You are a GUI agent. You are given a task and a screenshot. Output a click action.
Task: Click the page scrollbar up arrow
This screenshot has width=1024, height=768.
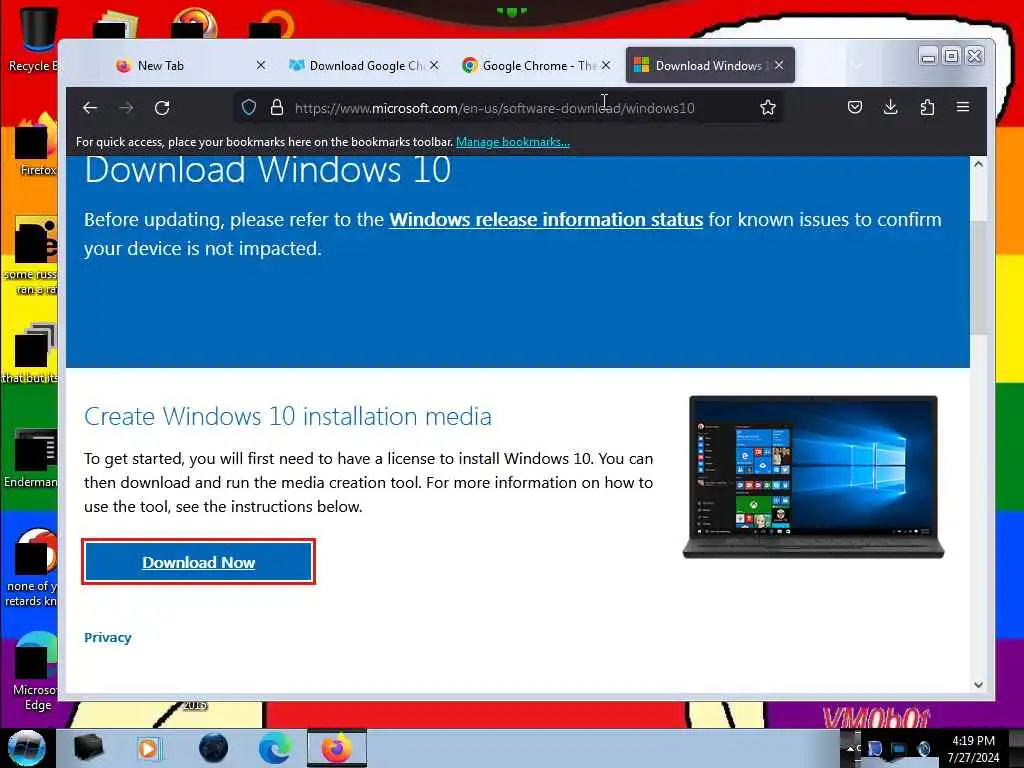978,165
